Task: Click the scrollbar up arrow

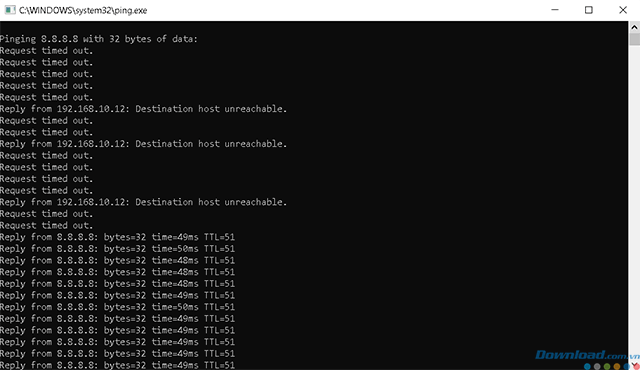Action: click(x=634, y=27)
